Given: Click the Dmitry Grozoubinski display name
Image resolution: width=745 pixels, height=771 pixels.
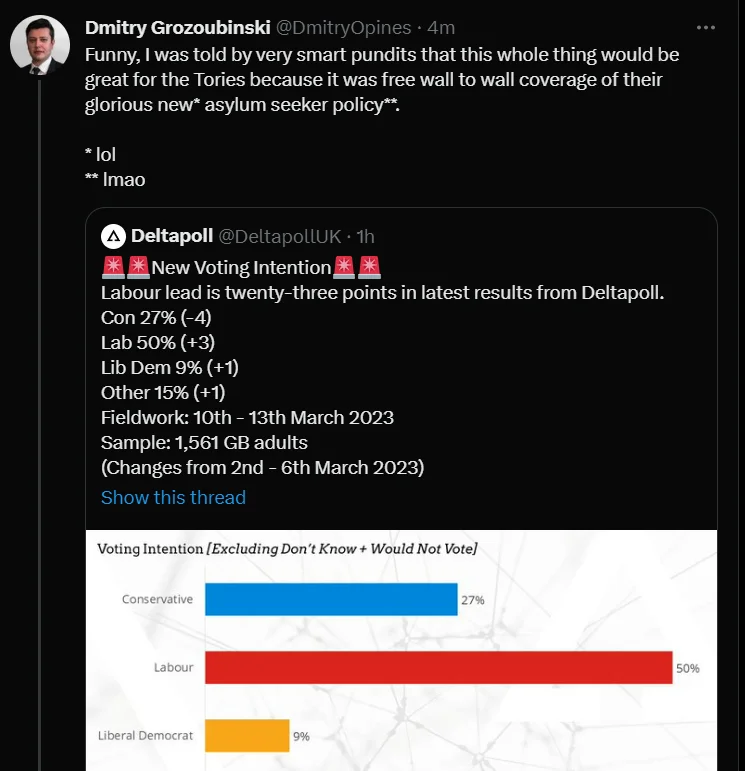Looking at the screenshot, I should (x=178, y=28).
